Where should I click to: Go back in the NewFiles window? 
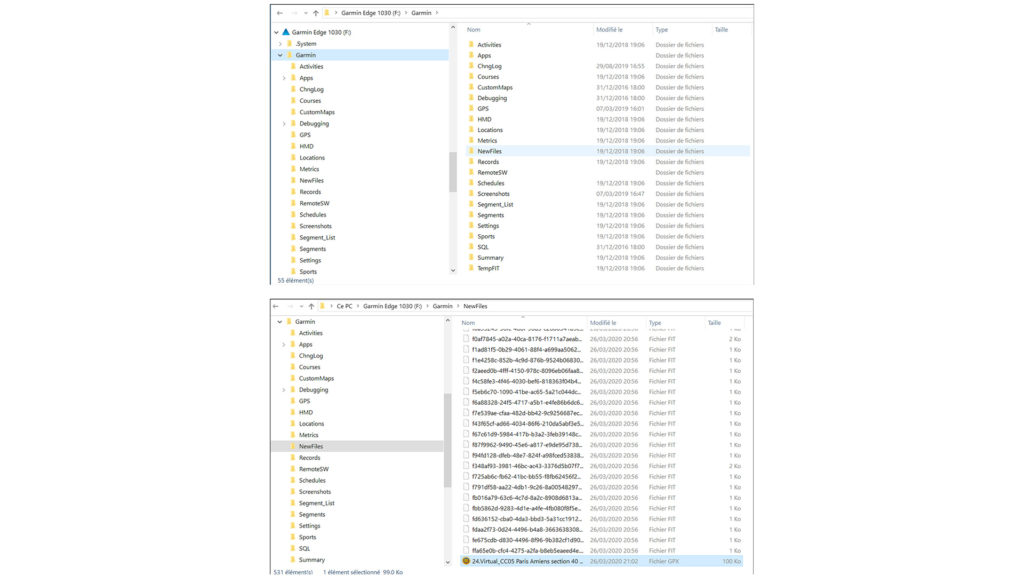point(276,306)
